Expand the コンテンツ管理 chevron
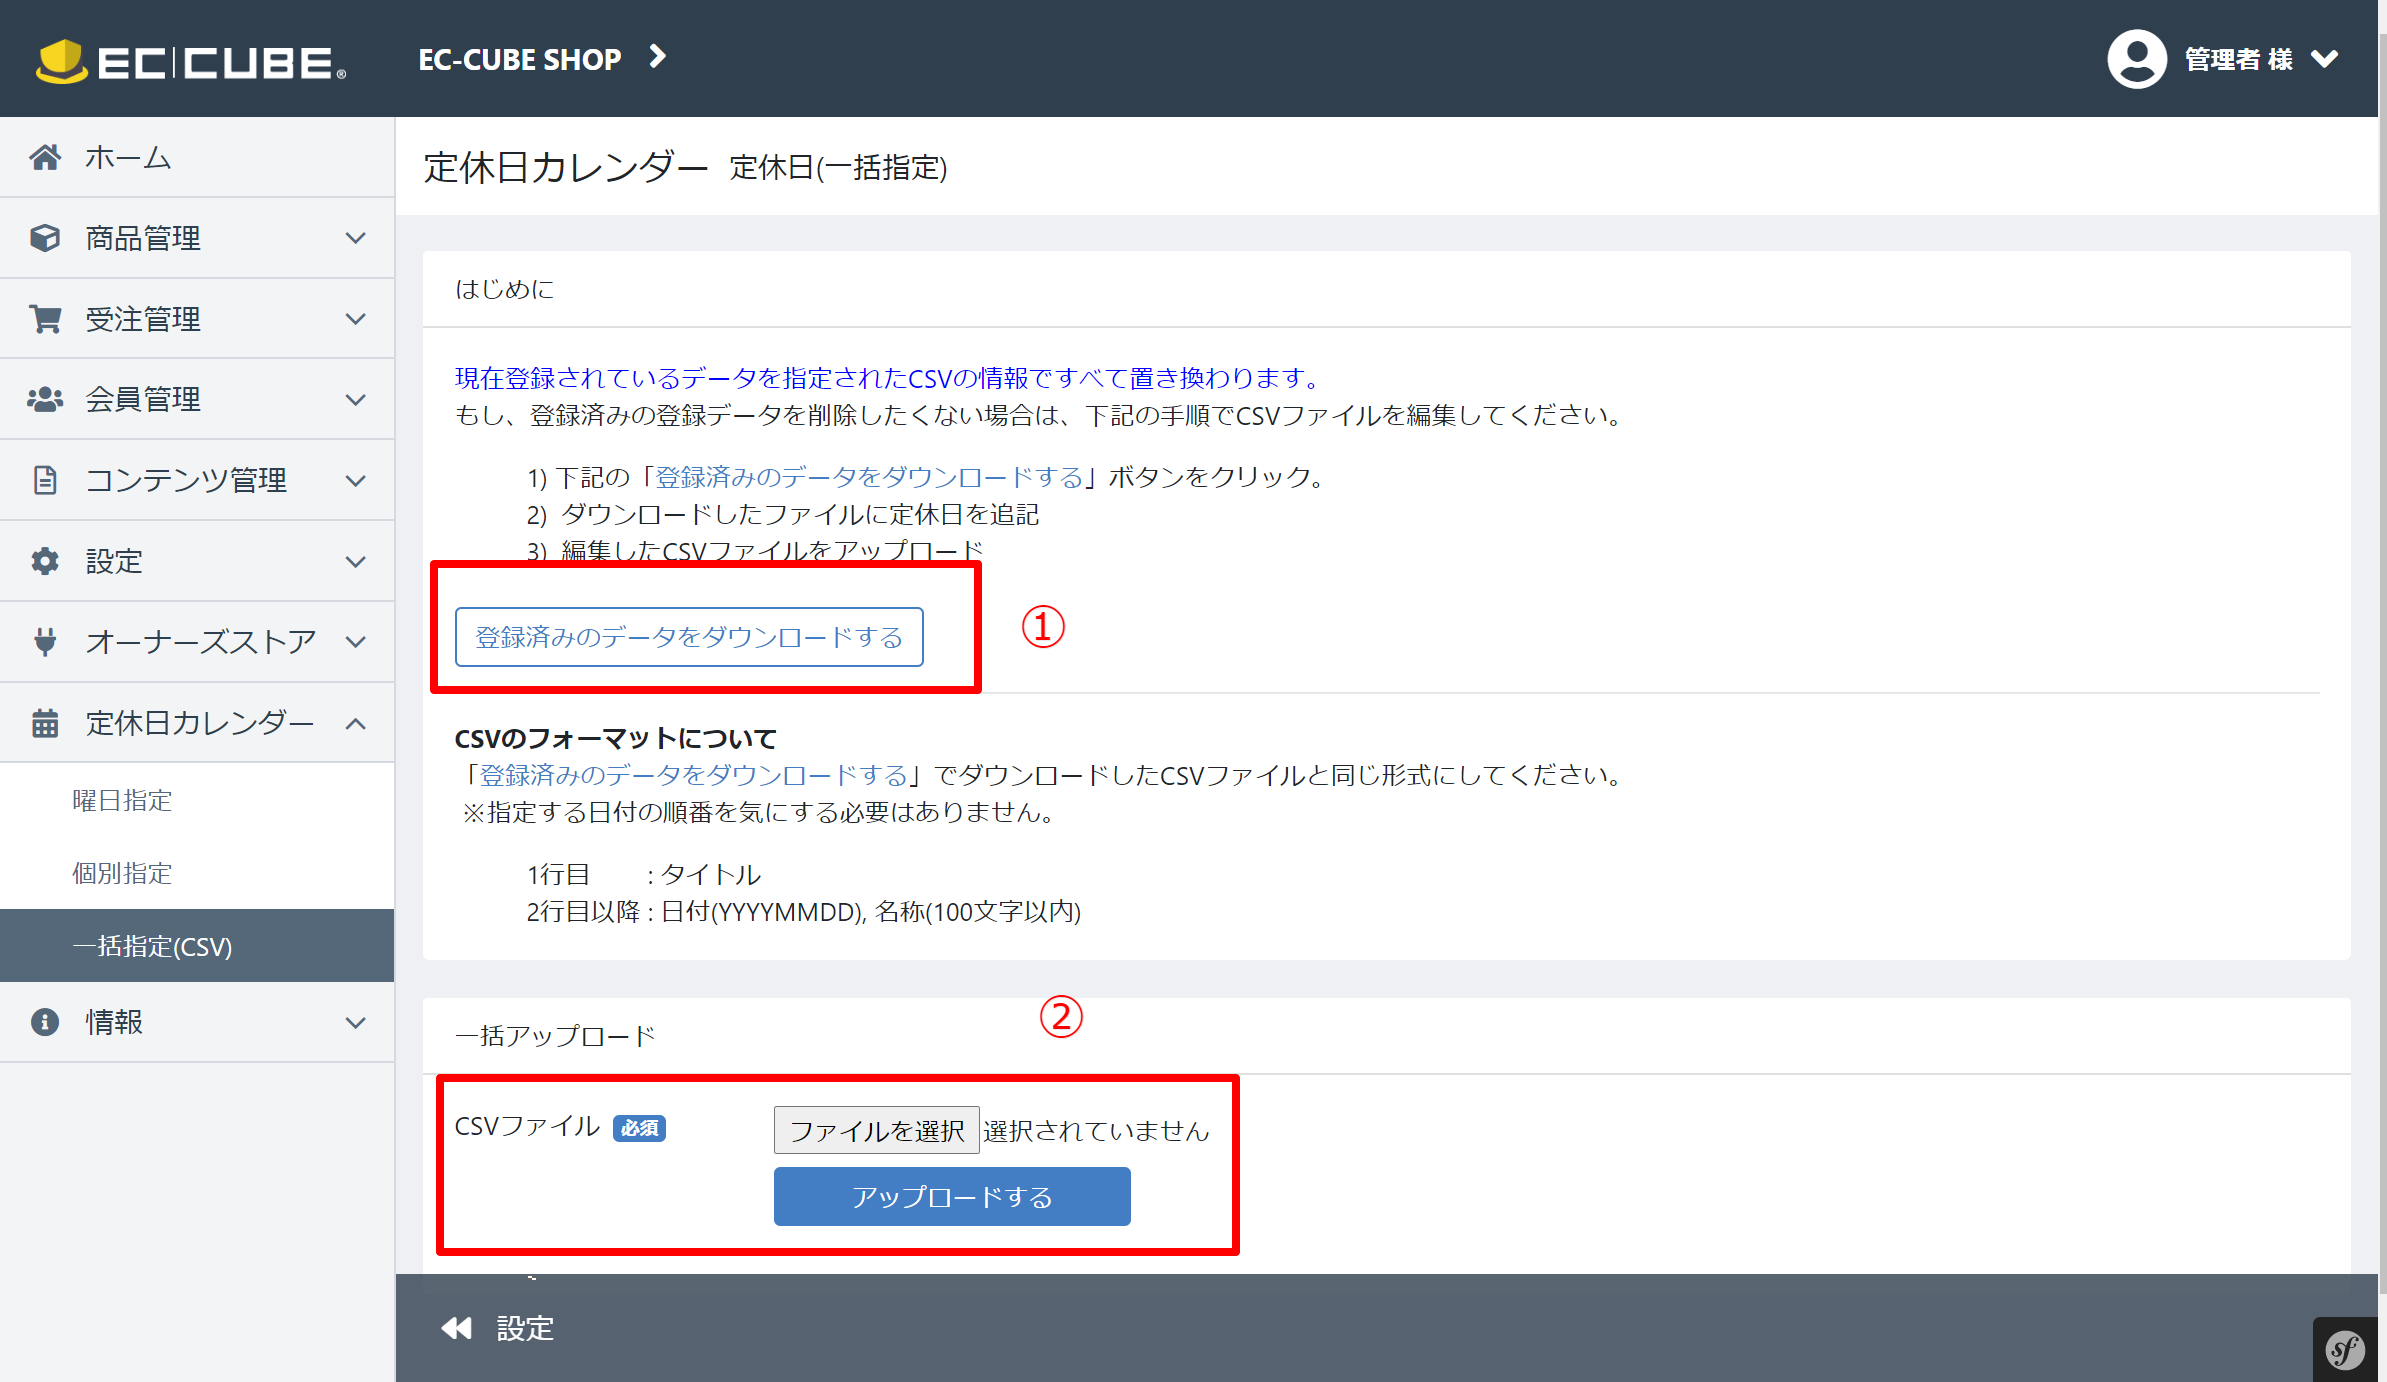The height and width of the screenshot is (1382, 2387). pyautogui.click(x=355, y=480)
